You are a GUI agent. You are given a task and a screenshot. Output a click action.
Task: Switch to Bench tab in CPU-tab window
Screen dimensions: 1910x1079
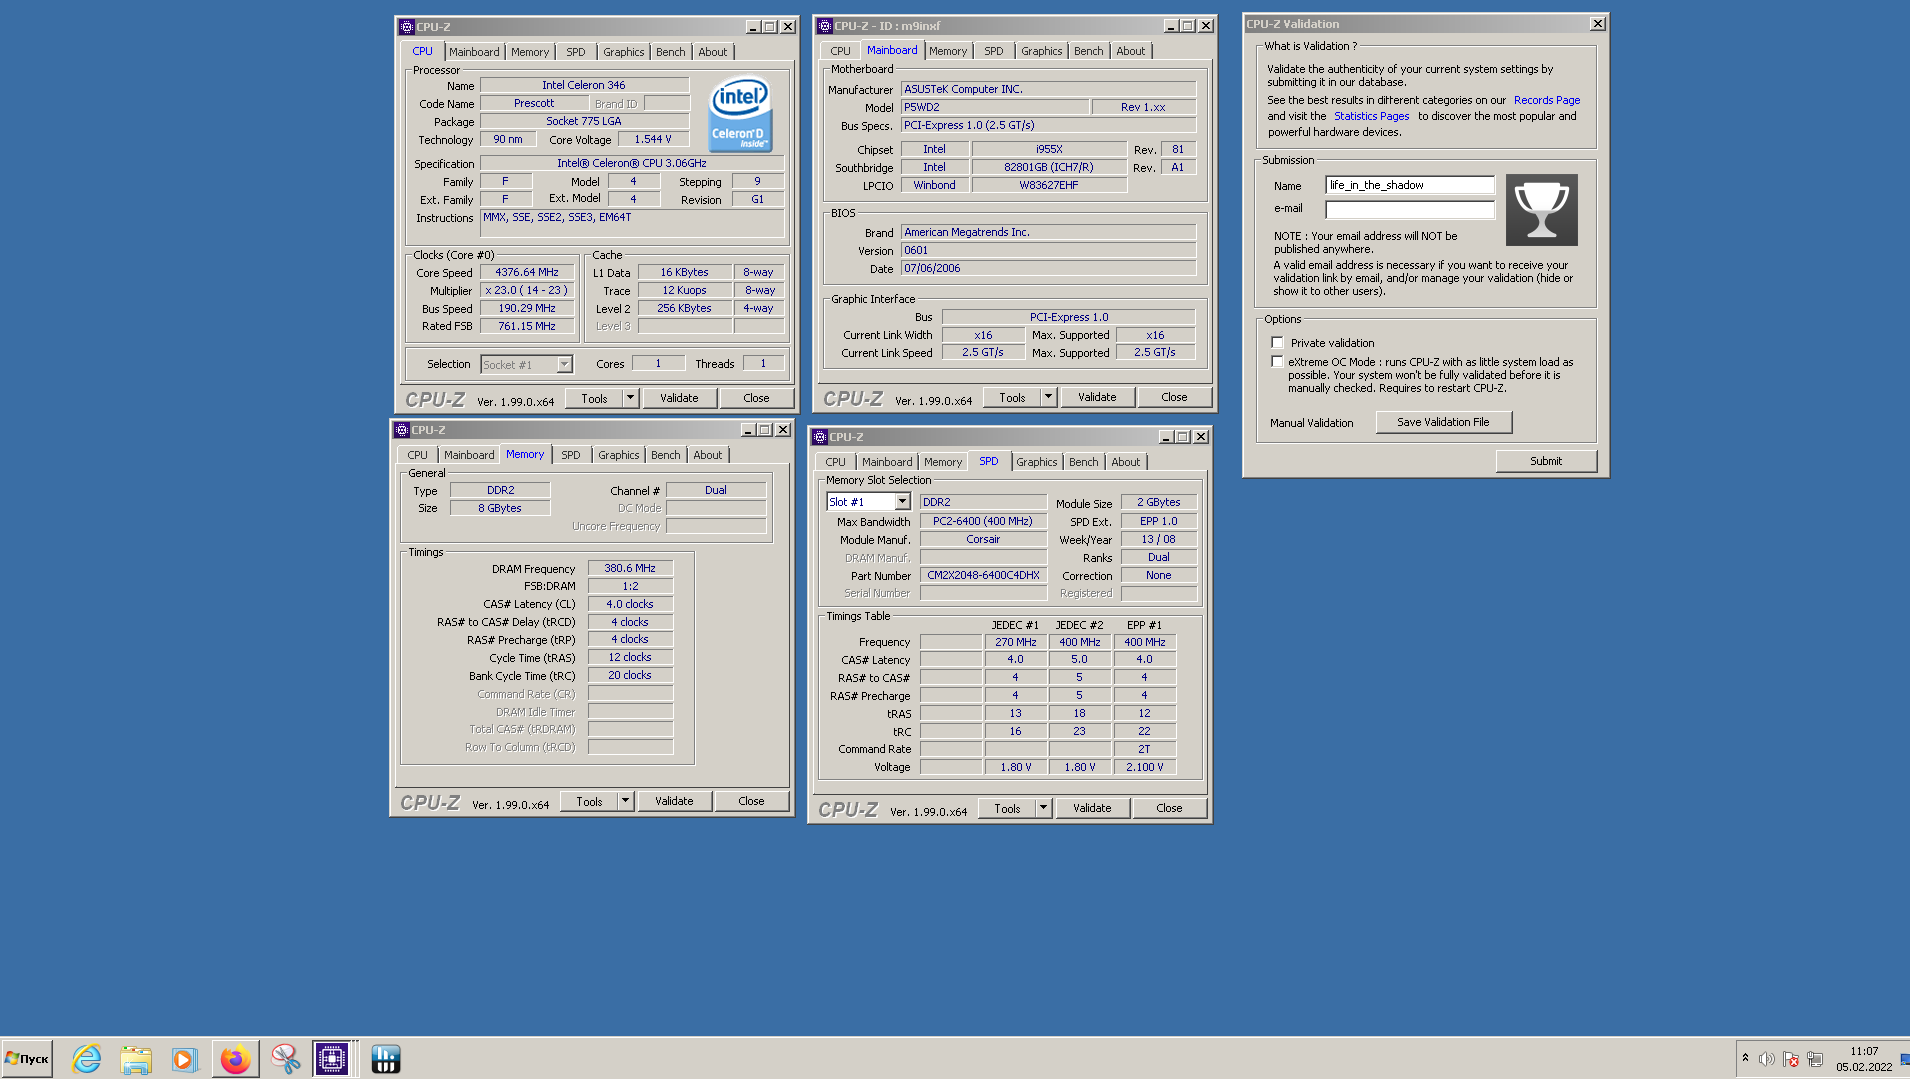tap(671, 52)
